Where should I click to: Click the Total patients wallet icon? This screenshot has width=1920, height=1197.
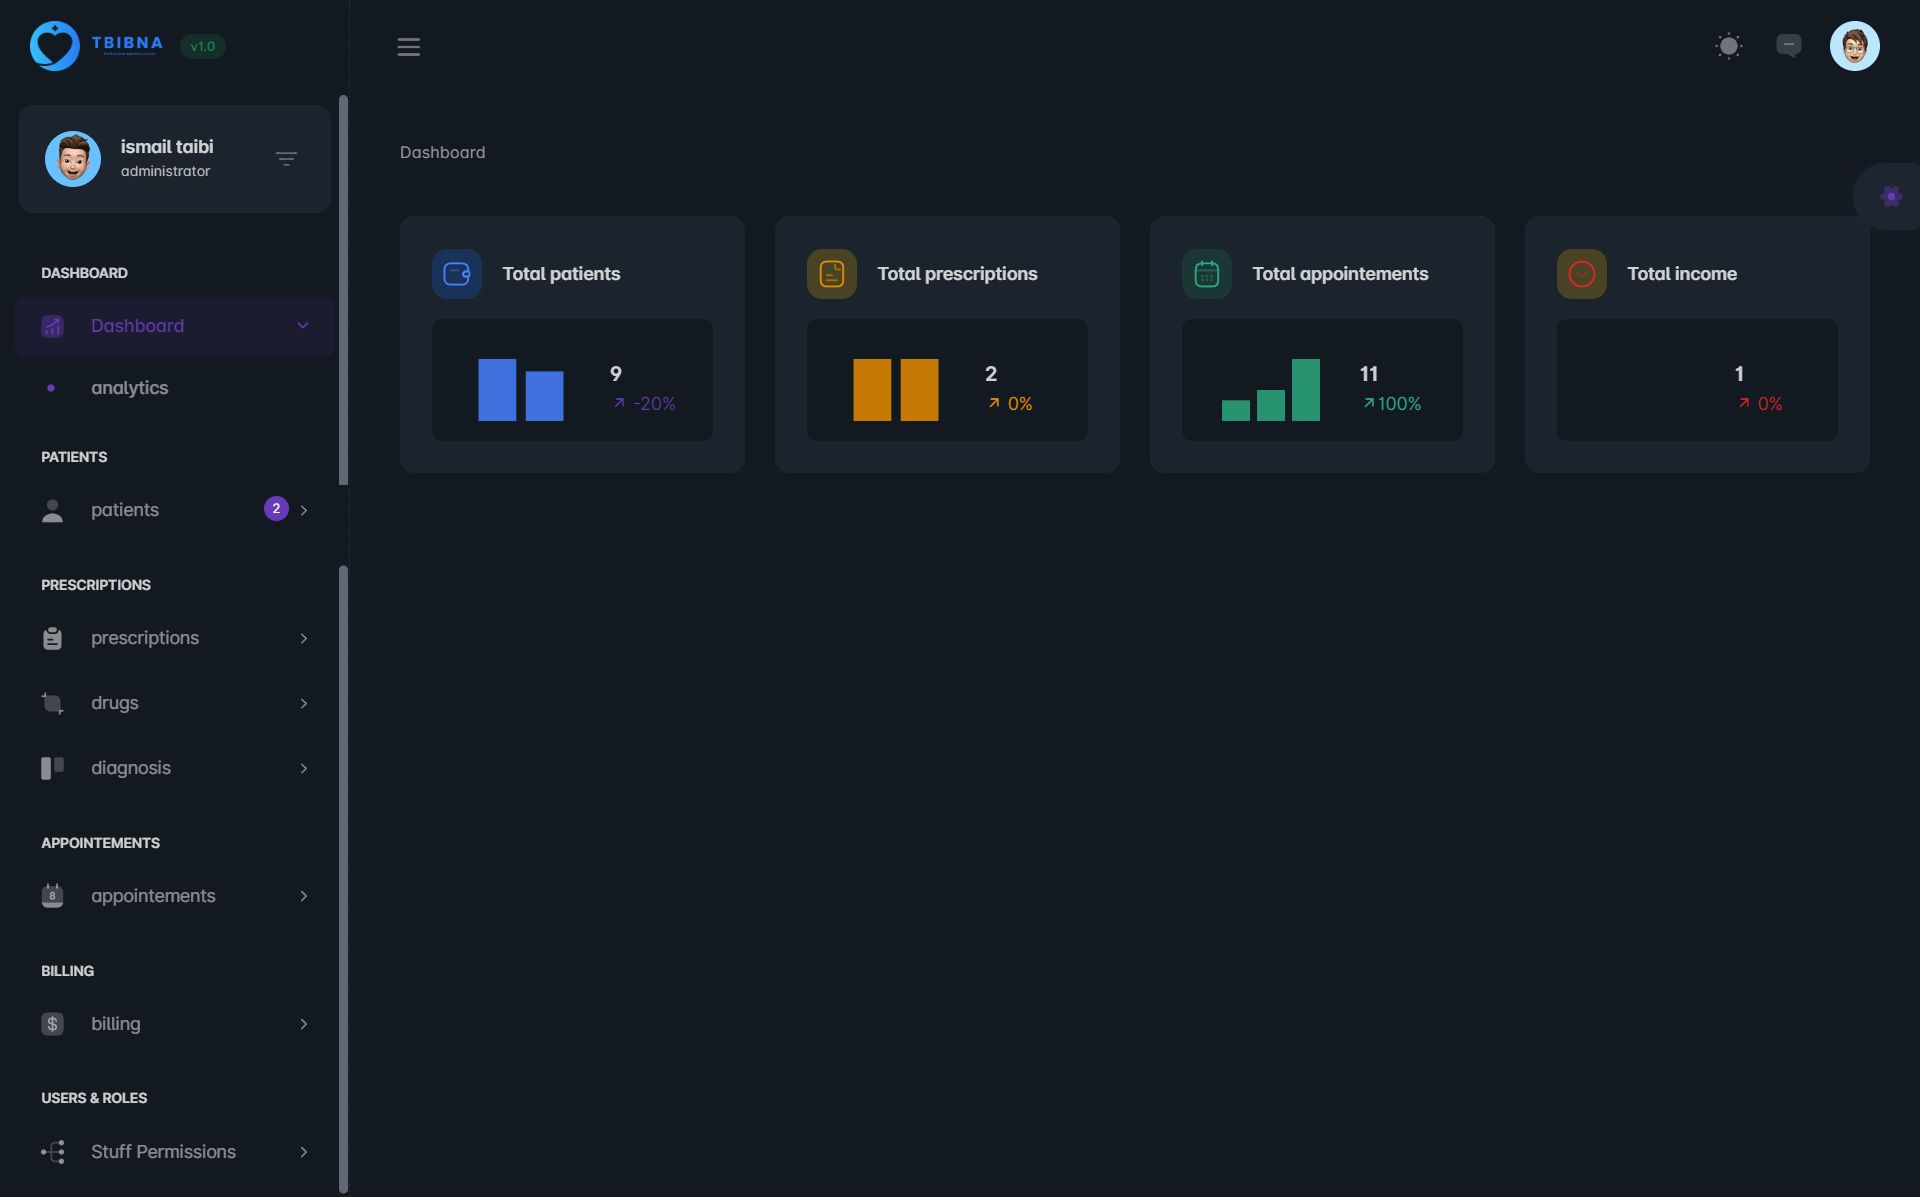pos(457,274)
